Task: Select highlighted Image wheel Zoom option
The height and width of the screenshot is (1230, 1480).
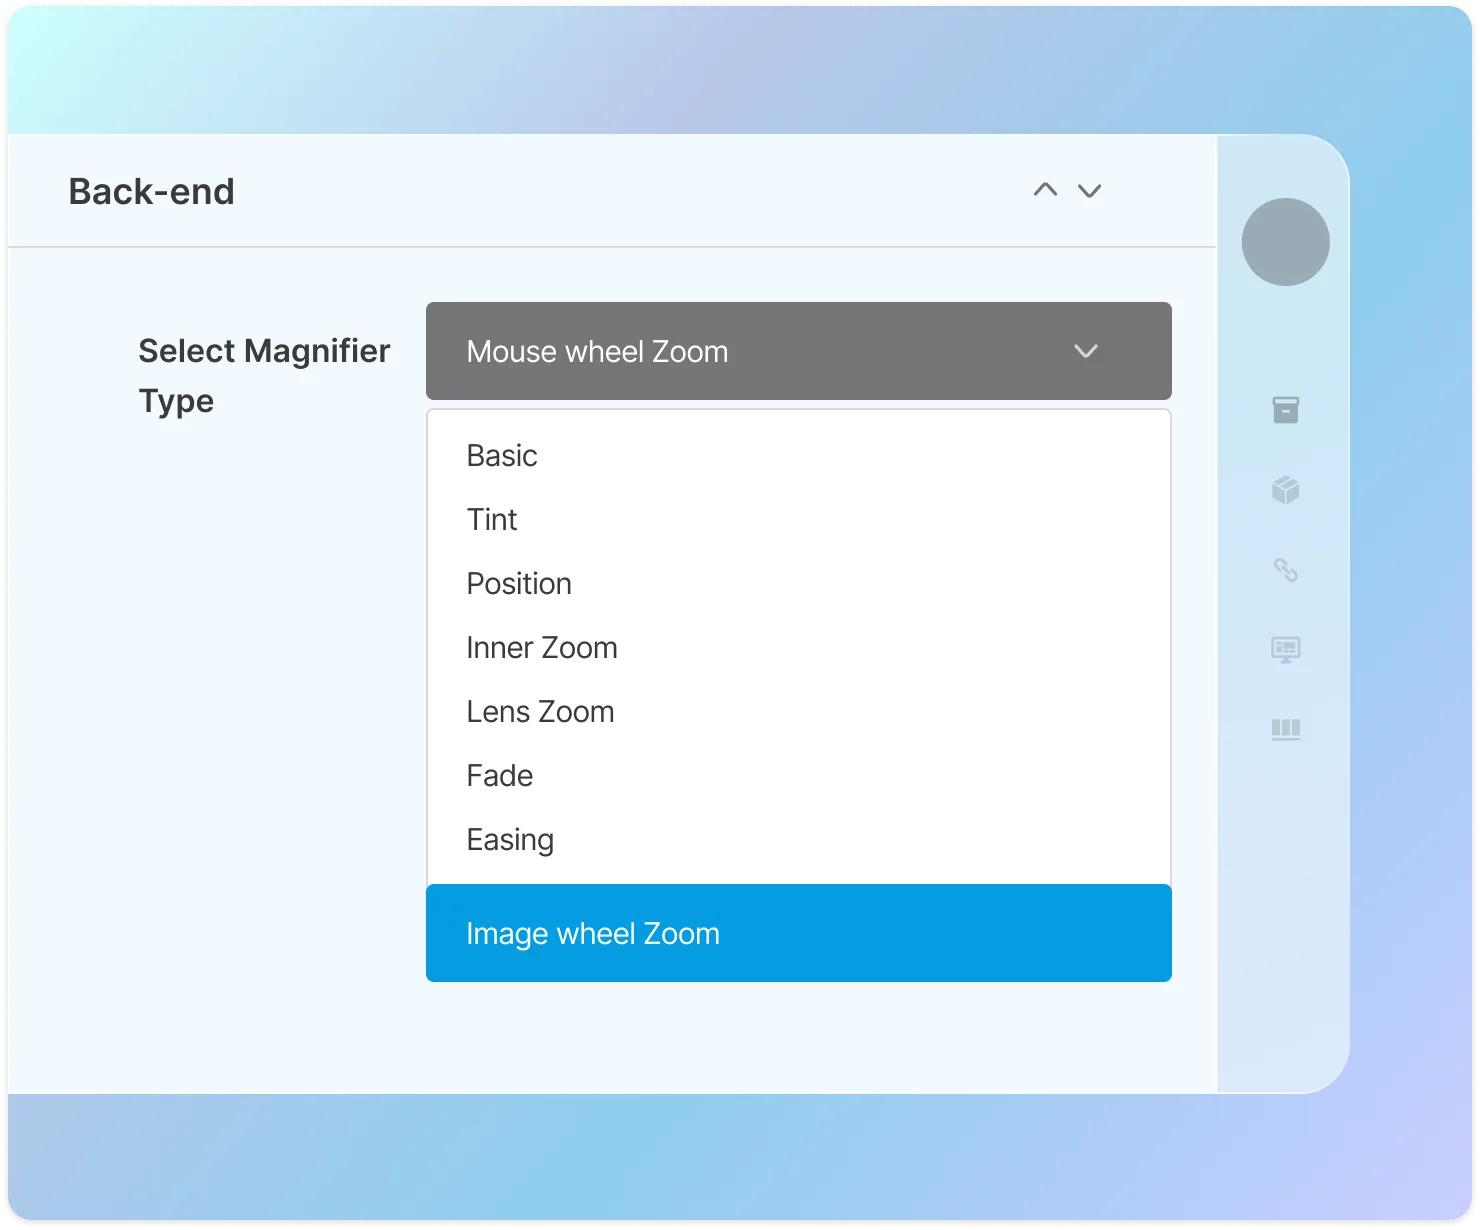Action: [x=593, y=934]
